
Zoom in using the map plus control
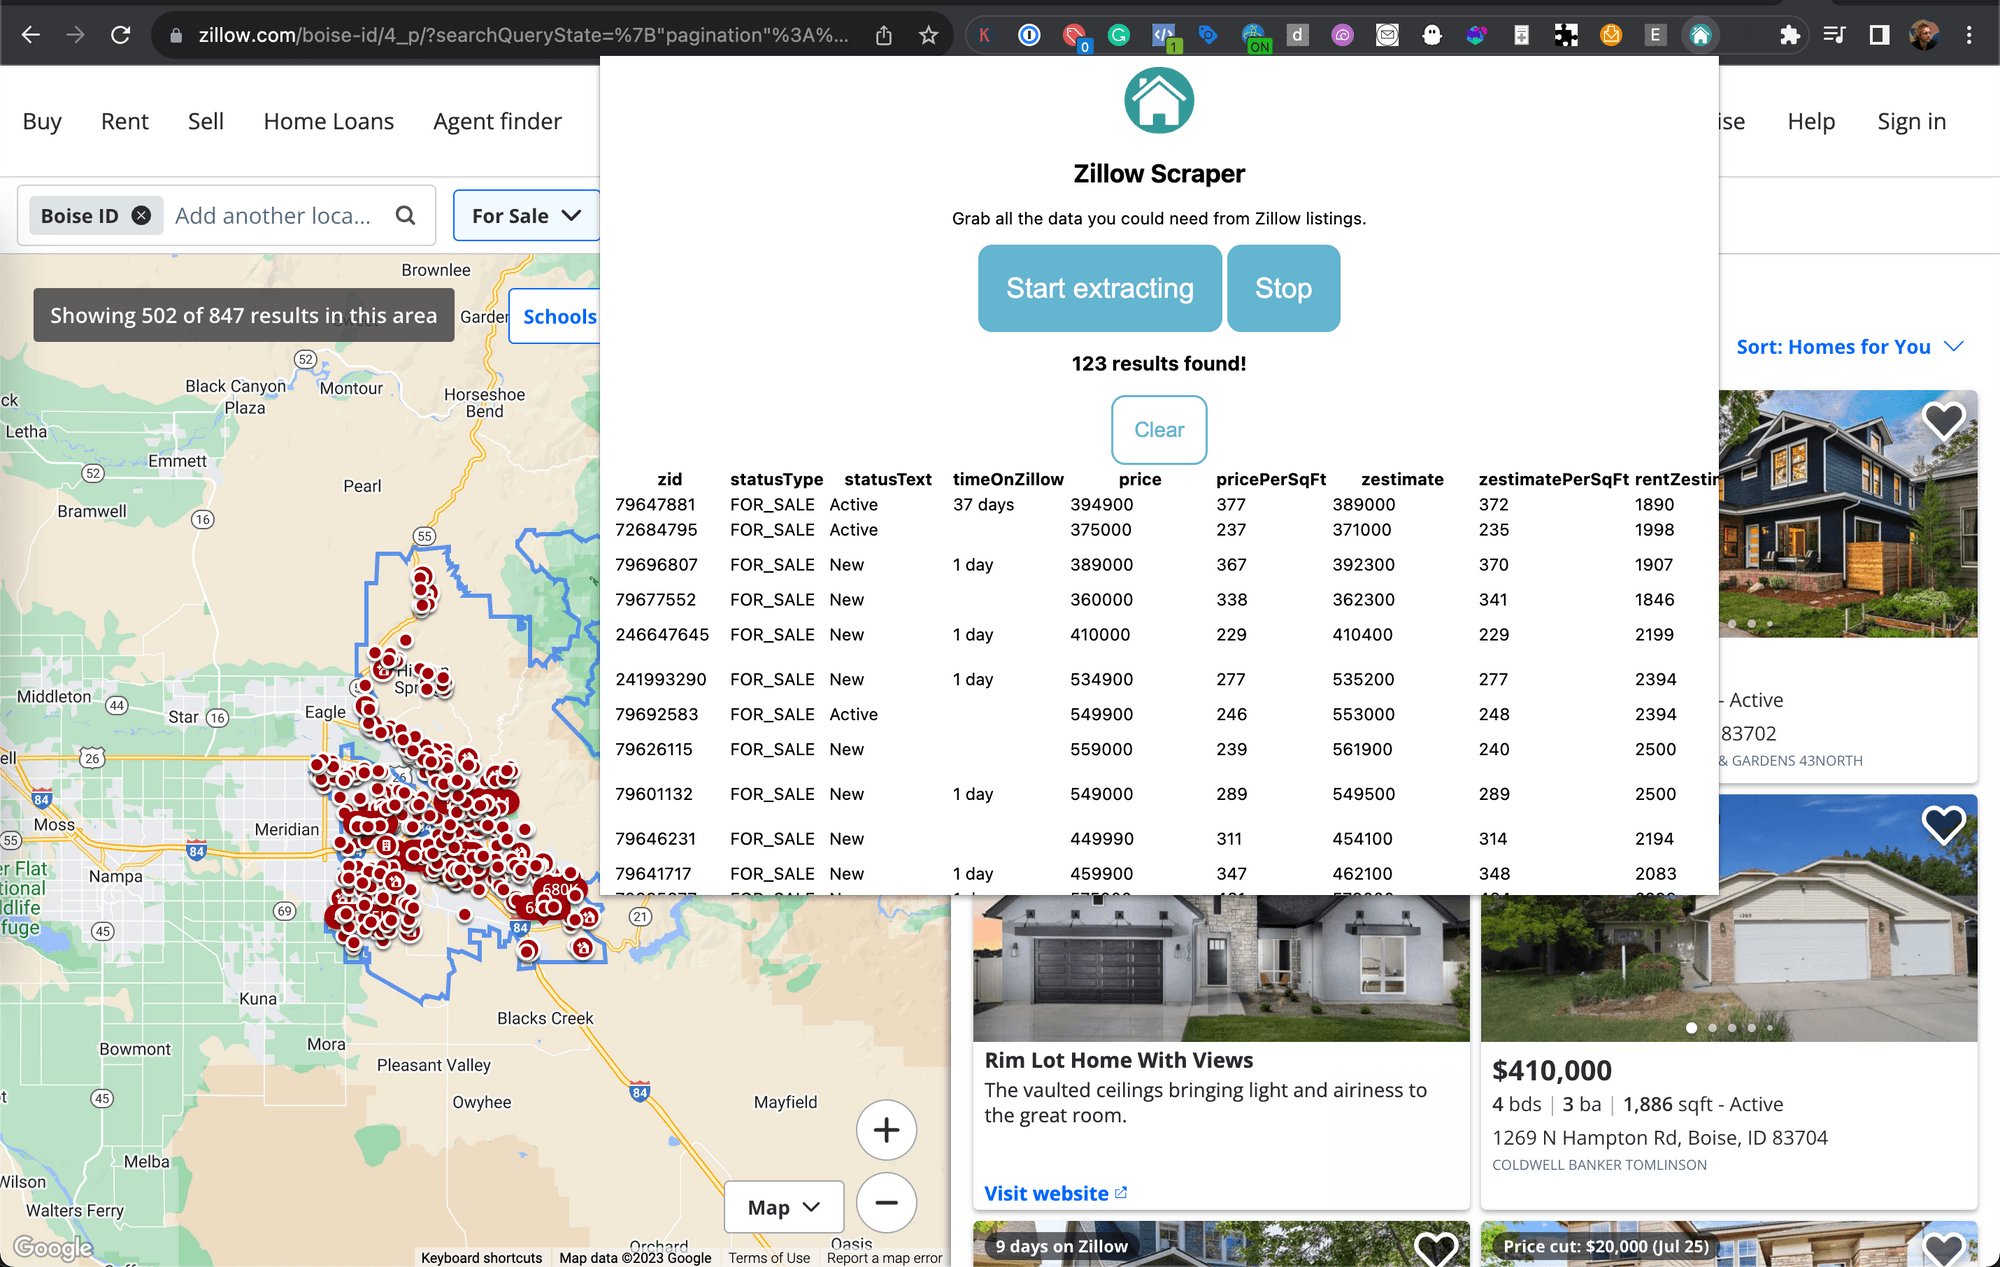[886, 1130]
